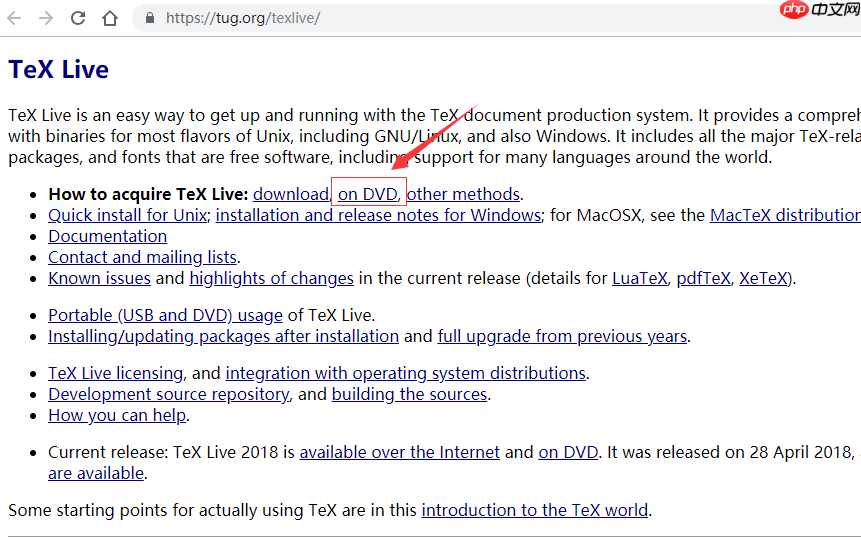This screenshot has height=537, width=861.
Task: Open "available over the Internet" link
Action: click(399, 452)
